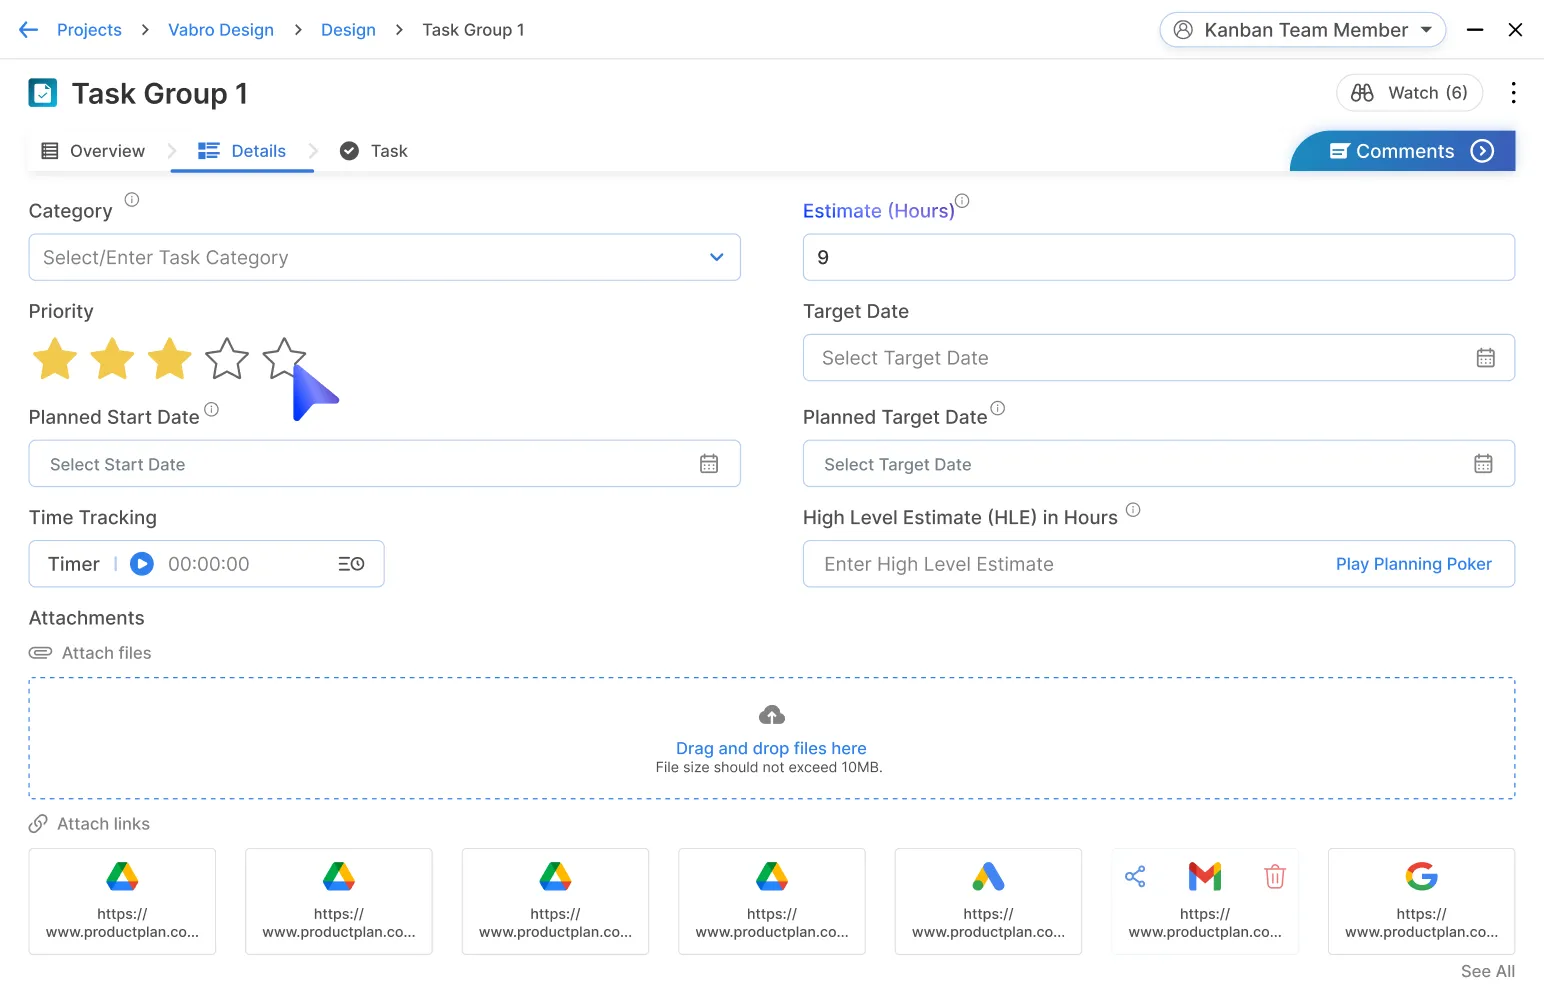
Task: Click the Play Planning Poker link
Action: point(1413,564)
